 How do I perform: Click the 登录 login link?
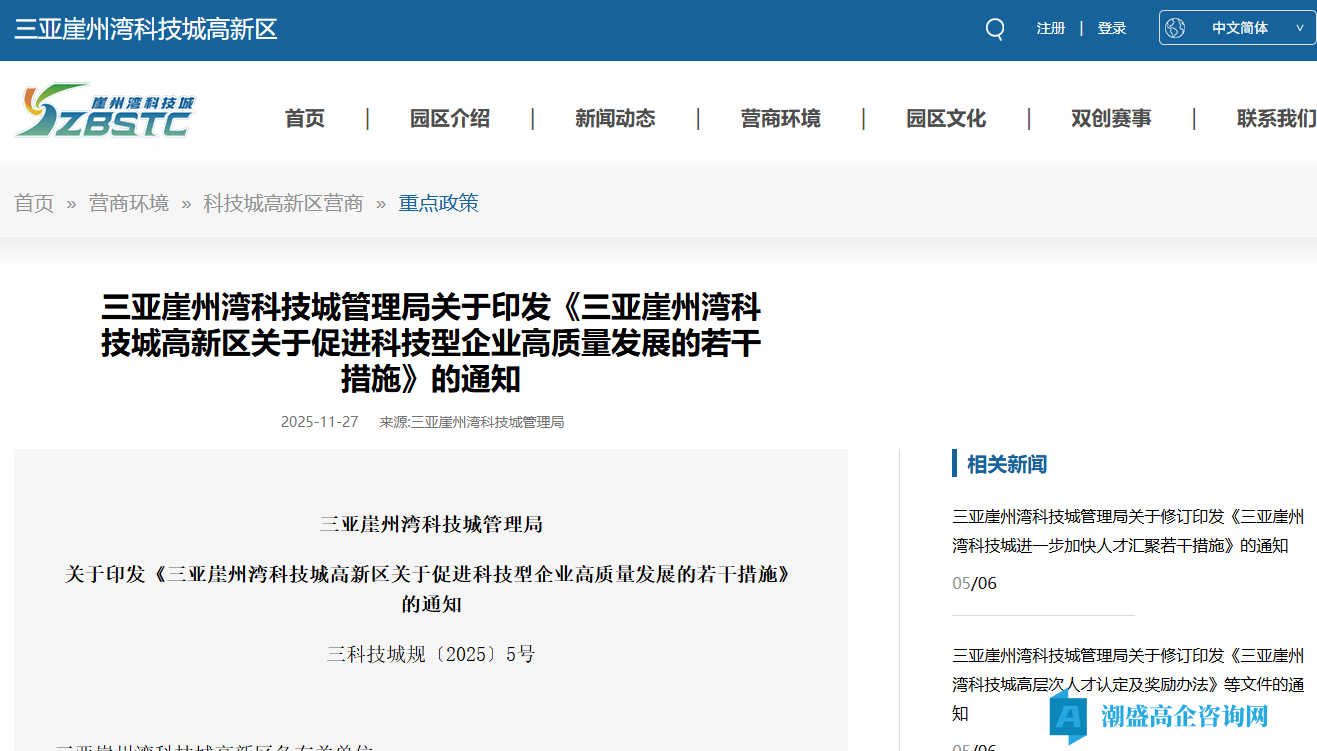pyautogui.click(x=1111, y=28)
